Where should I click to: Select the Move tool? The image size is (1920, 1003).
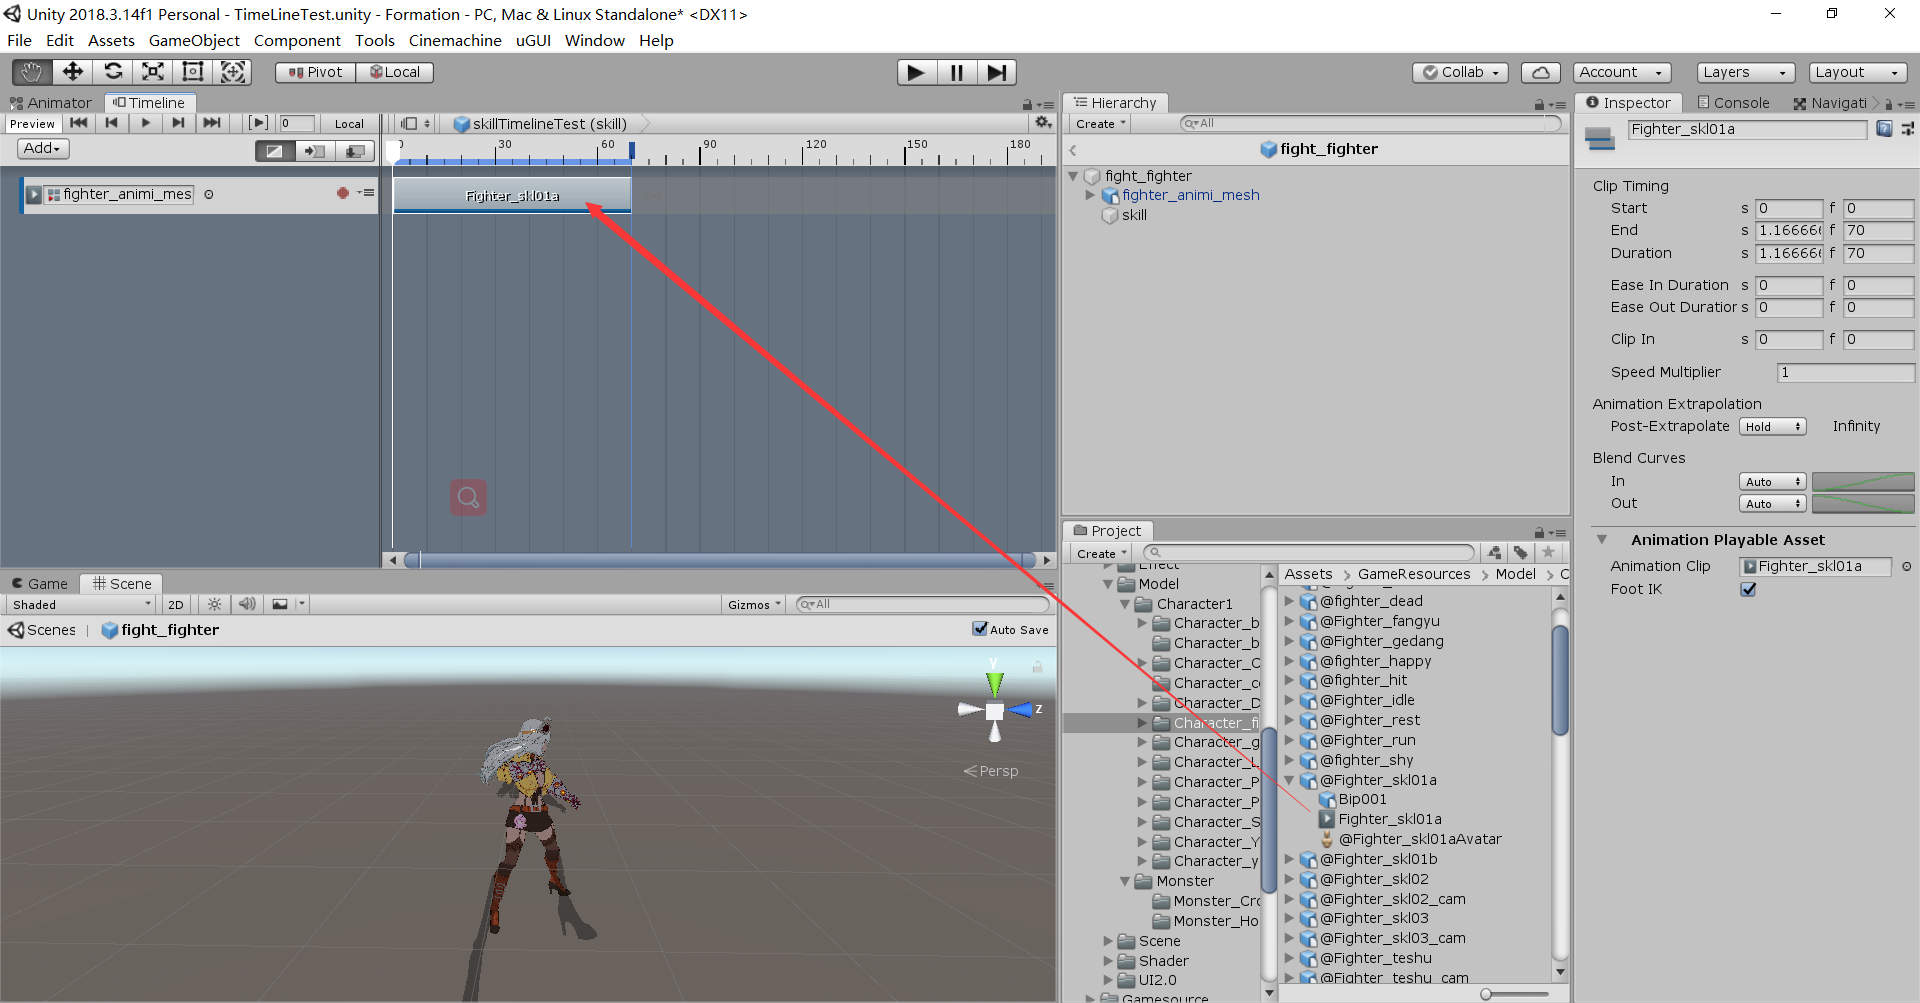(x=72, y=72)
